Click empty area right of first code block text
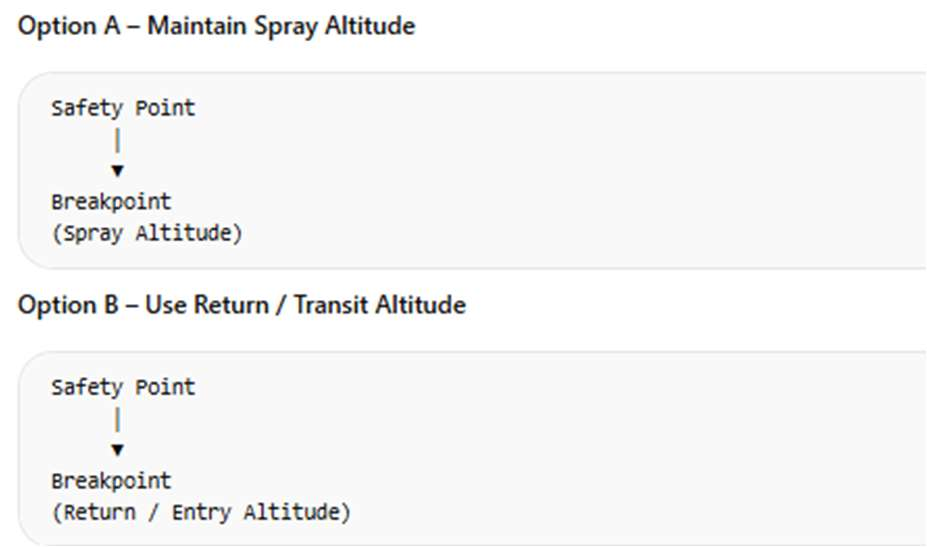 point(600,170)
